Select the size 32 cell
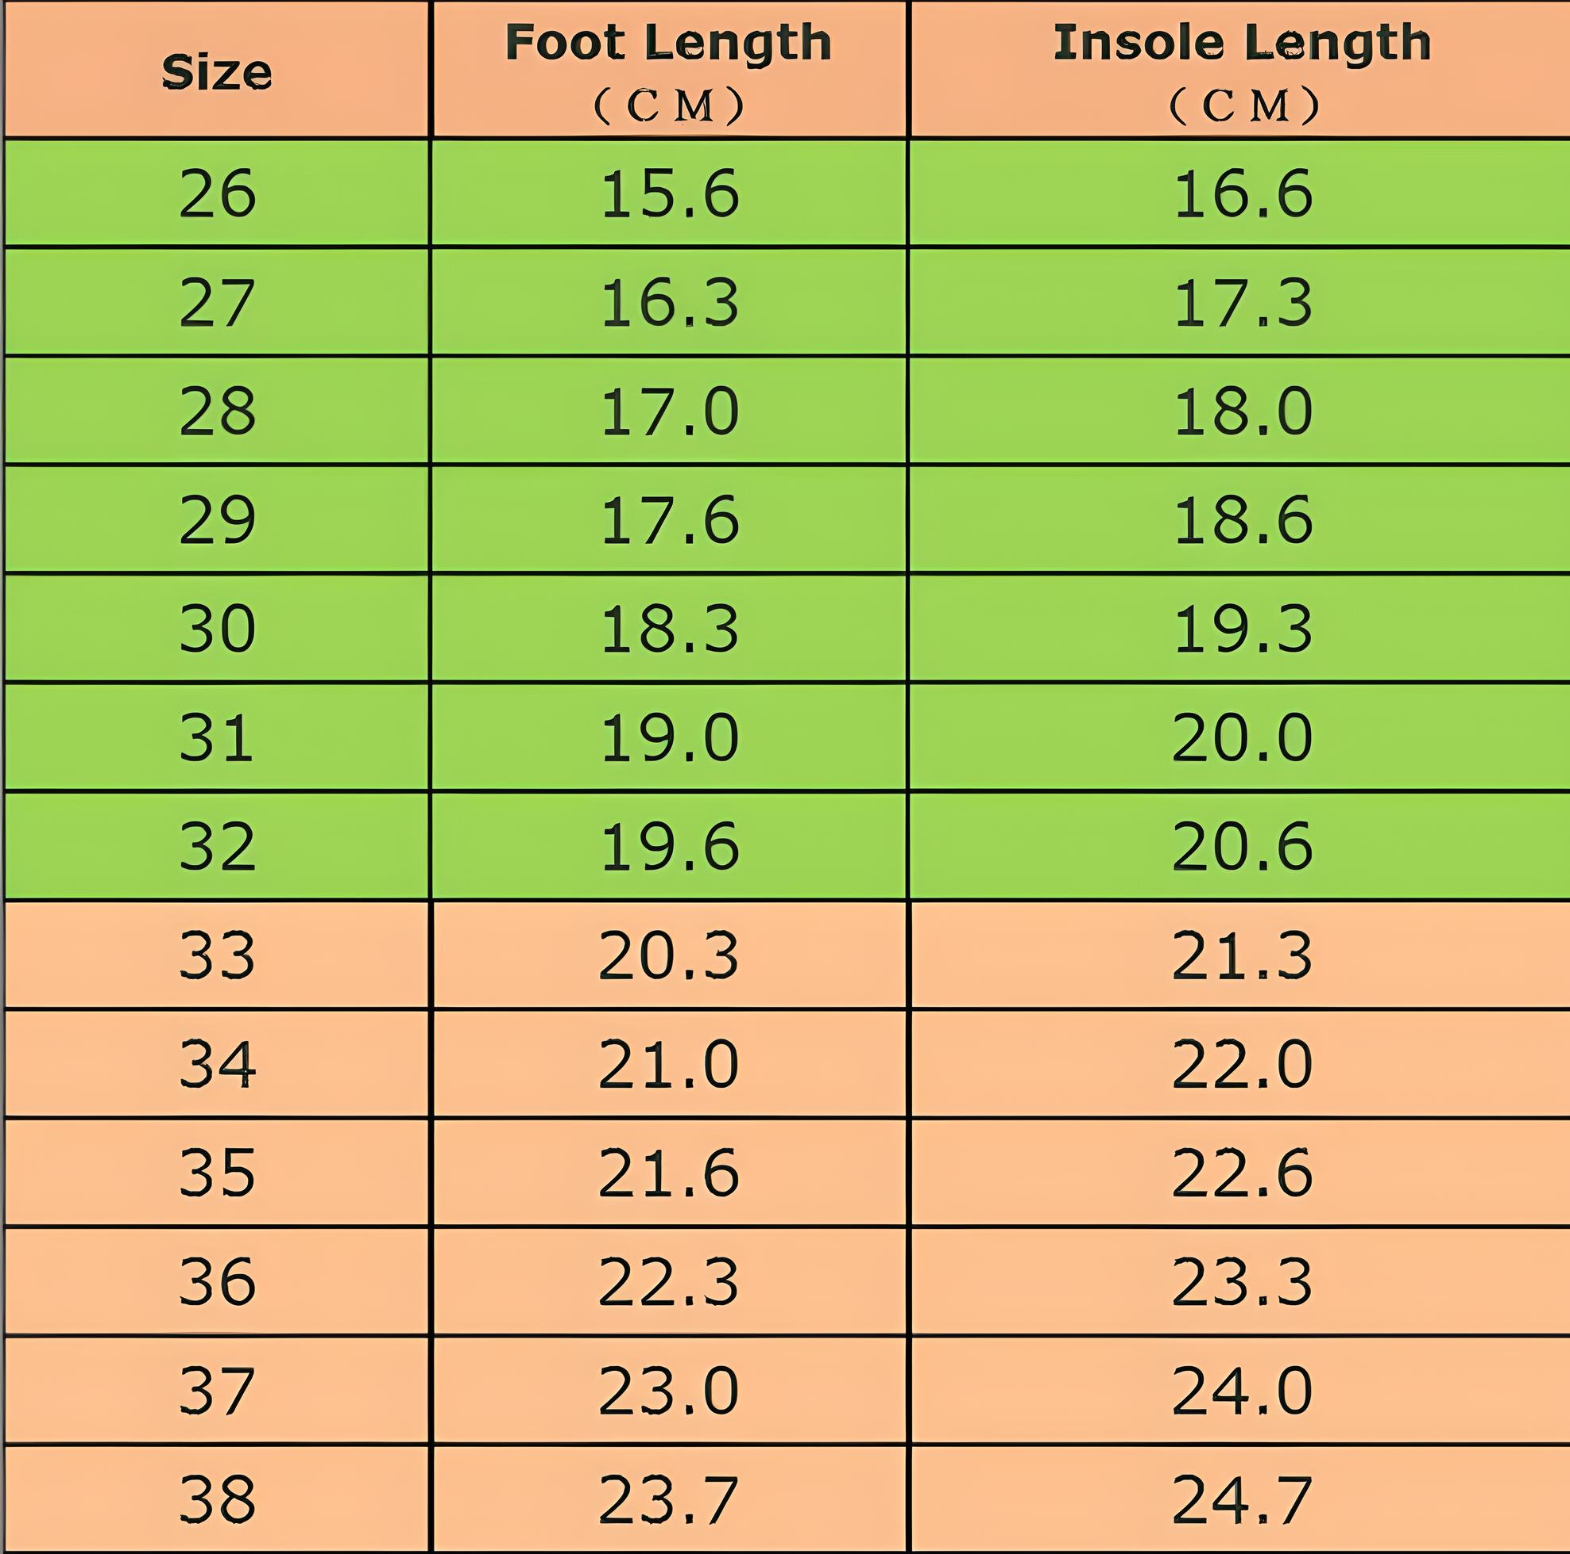1570x1554 pixels. point(217,847)
